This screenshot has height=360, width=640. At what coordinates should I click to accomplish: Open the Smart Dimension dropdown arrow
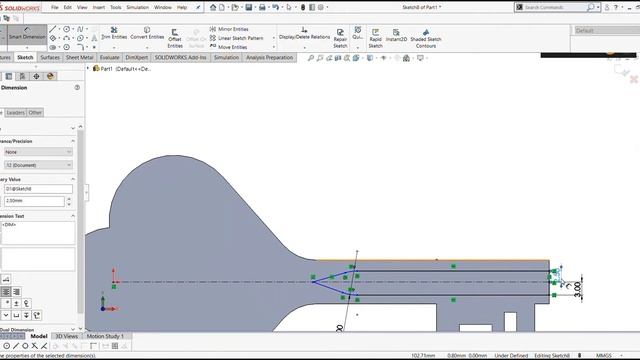[27, 48]
